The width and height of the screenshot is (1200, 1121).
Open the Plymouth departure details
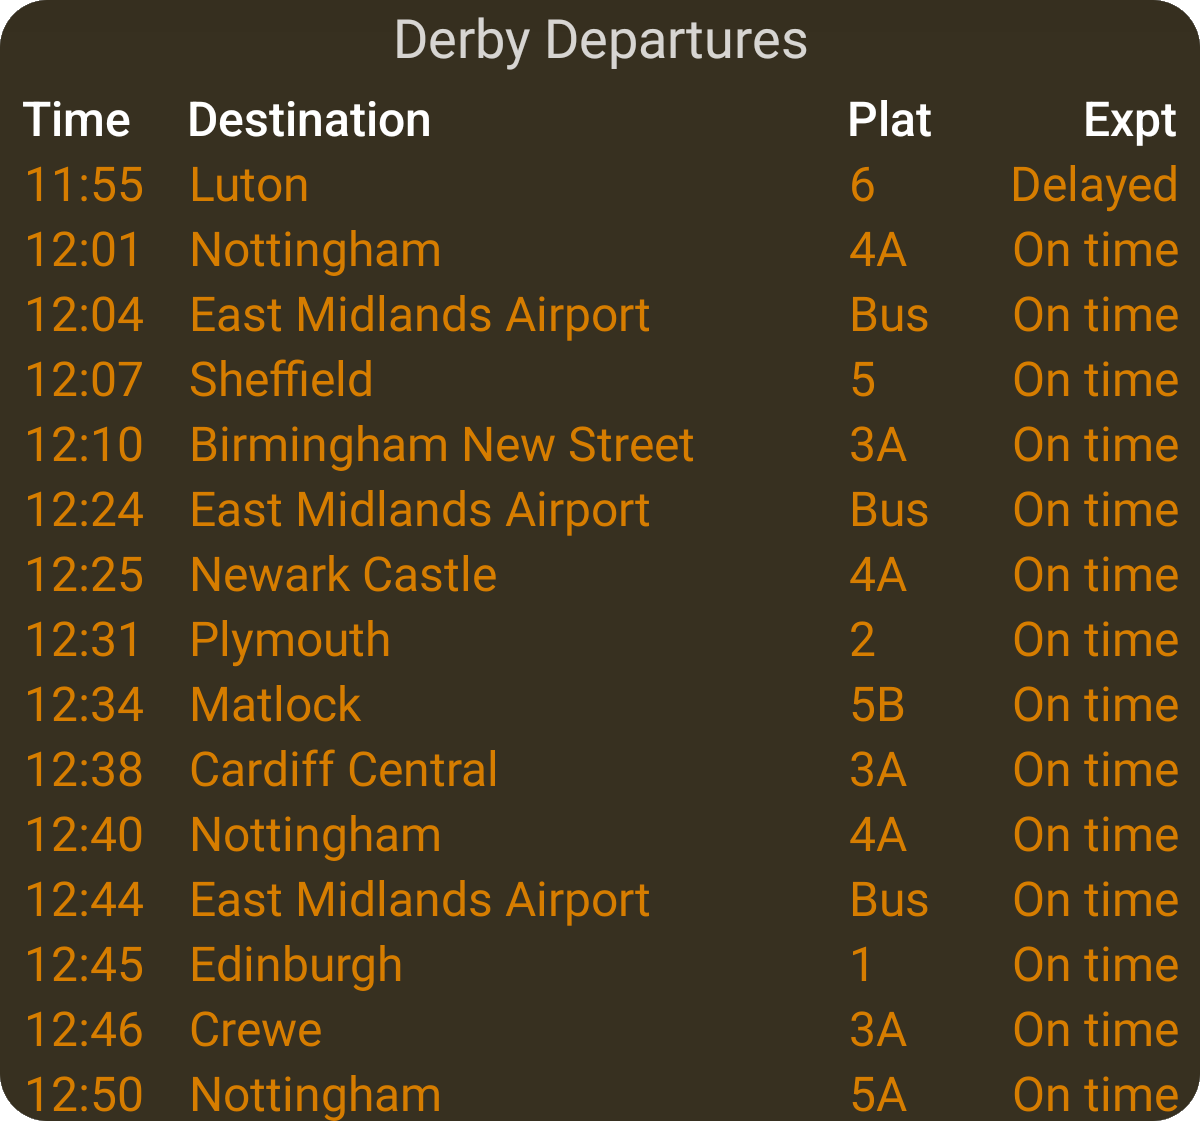(x=290, y=641)
